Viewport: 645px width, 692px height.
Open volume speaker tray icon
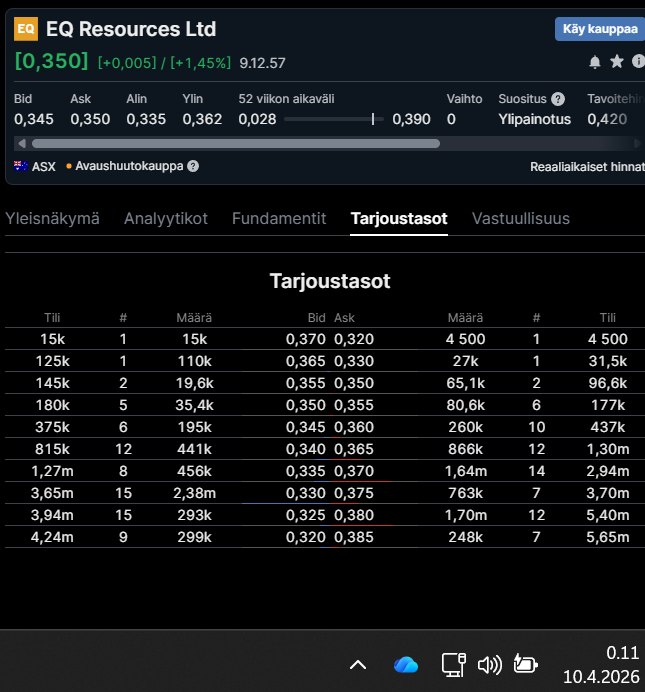point(490,665)
